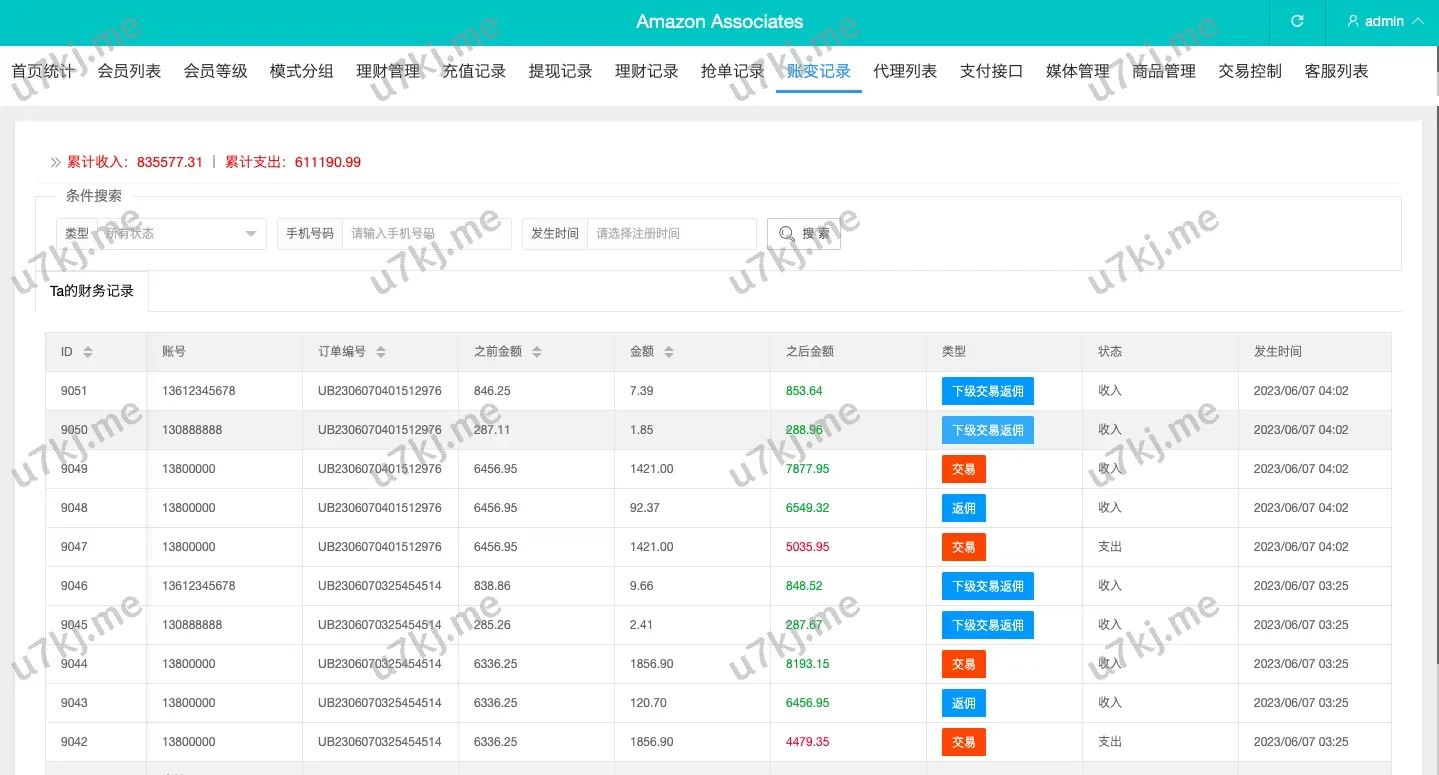Navigate to 提现记录 menu

coord(560,71)
